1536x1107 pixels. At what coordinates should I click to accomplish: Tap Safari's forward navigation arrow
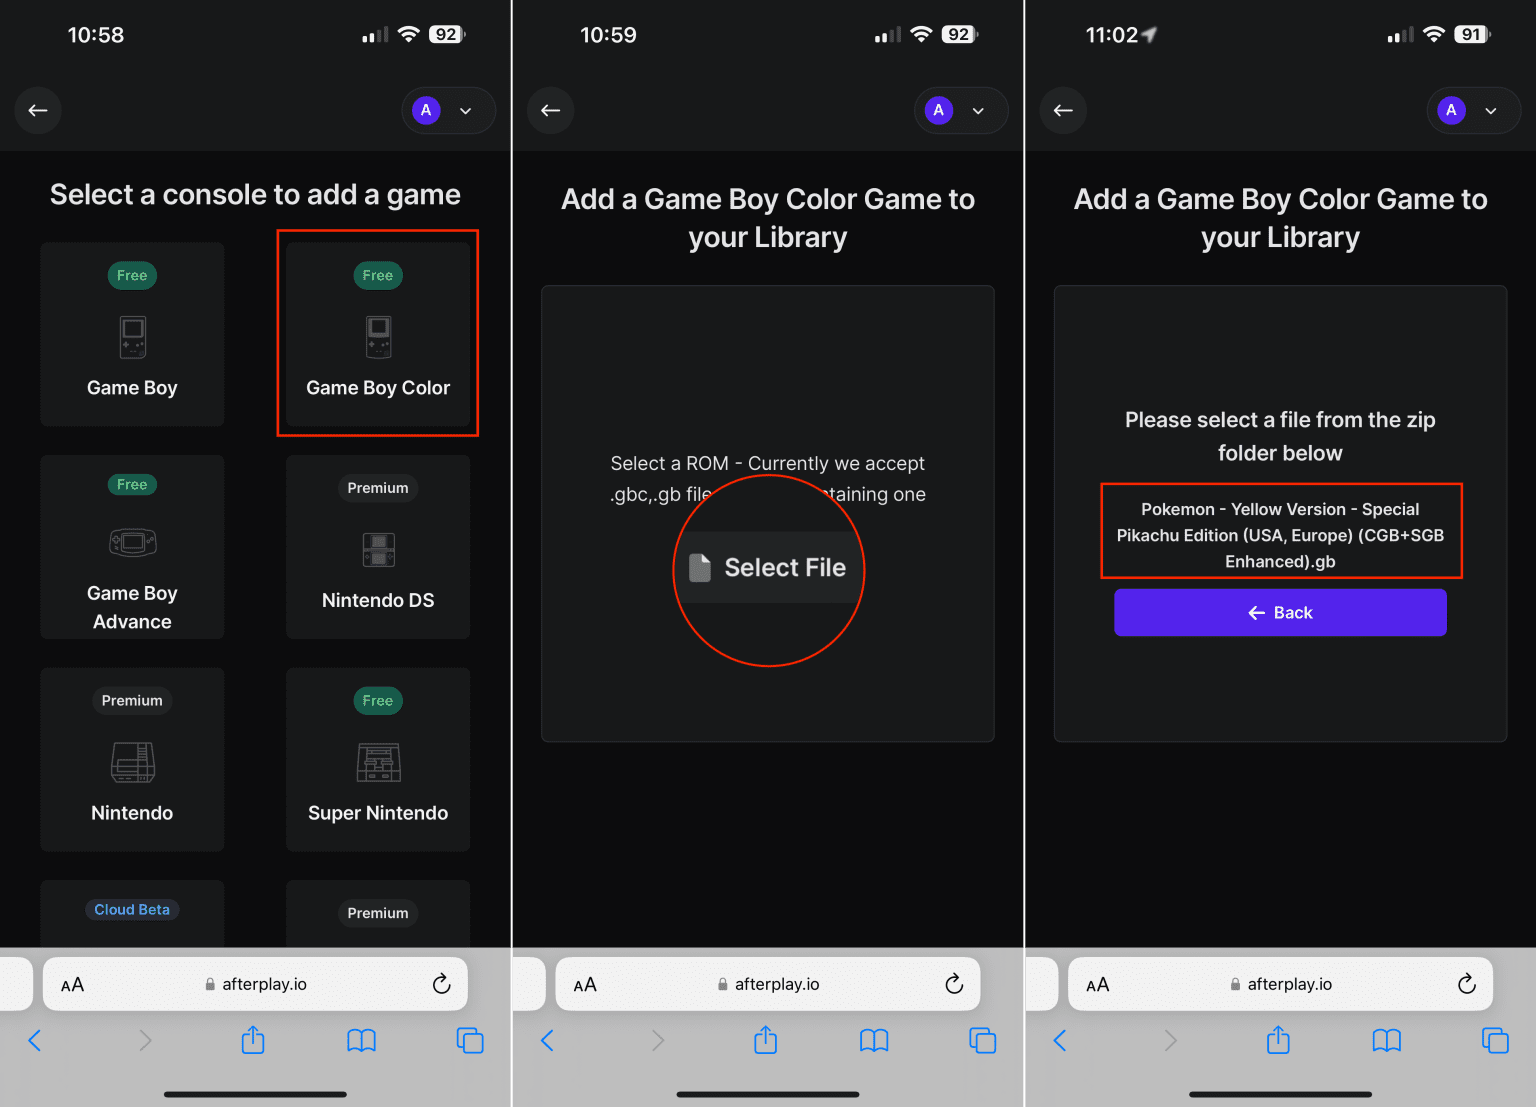(144, 1040)
